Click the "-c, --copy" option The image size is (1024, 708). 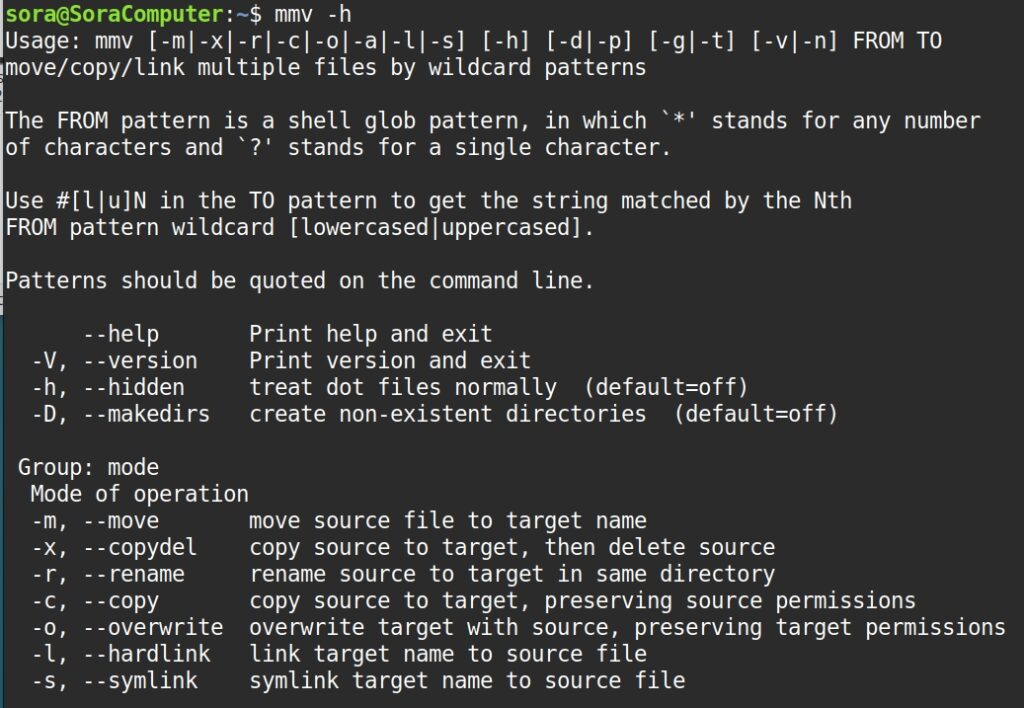95,601
